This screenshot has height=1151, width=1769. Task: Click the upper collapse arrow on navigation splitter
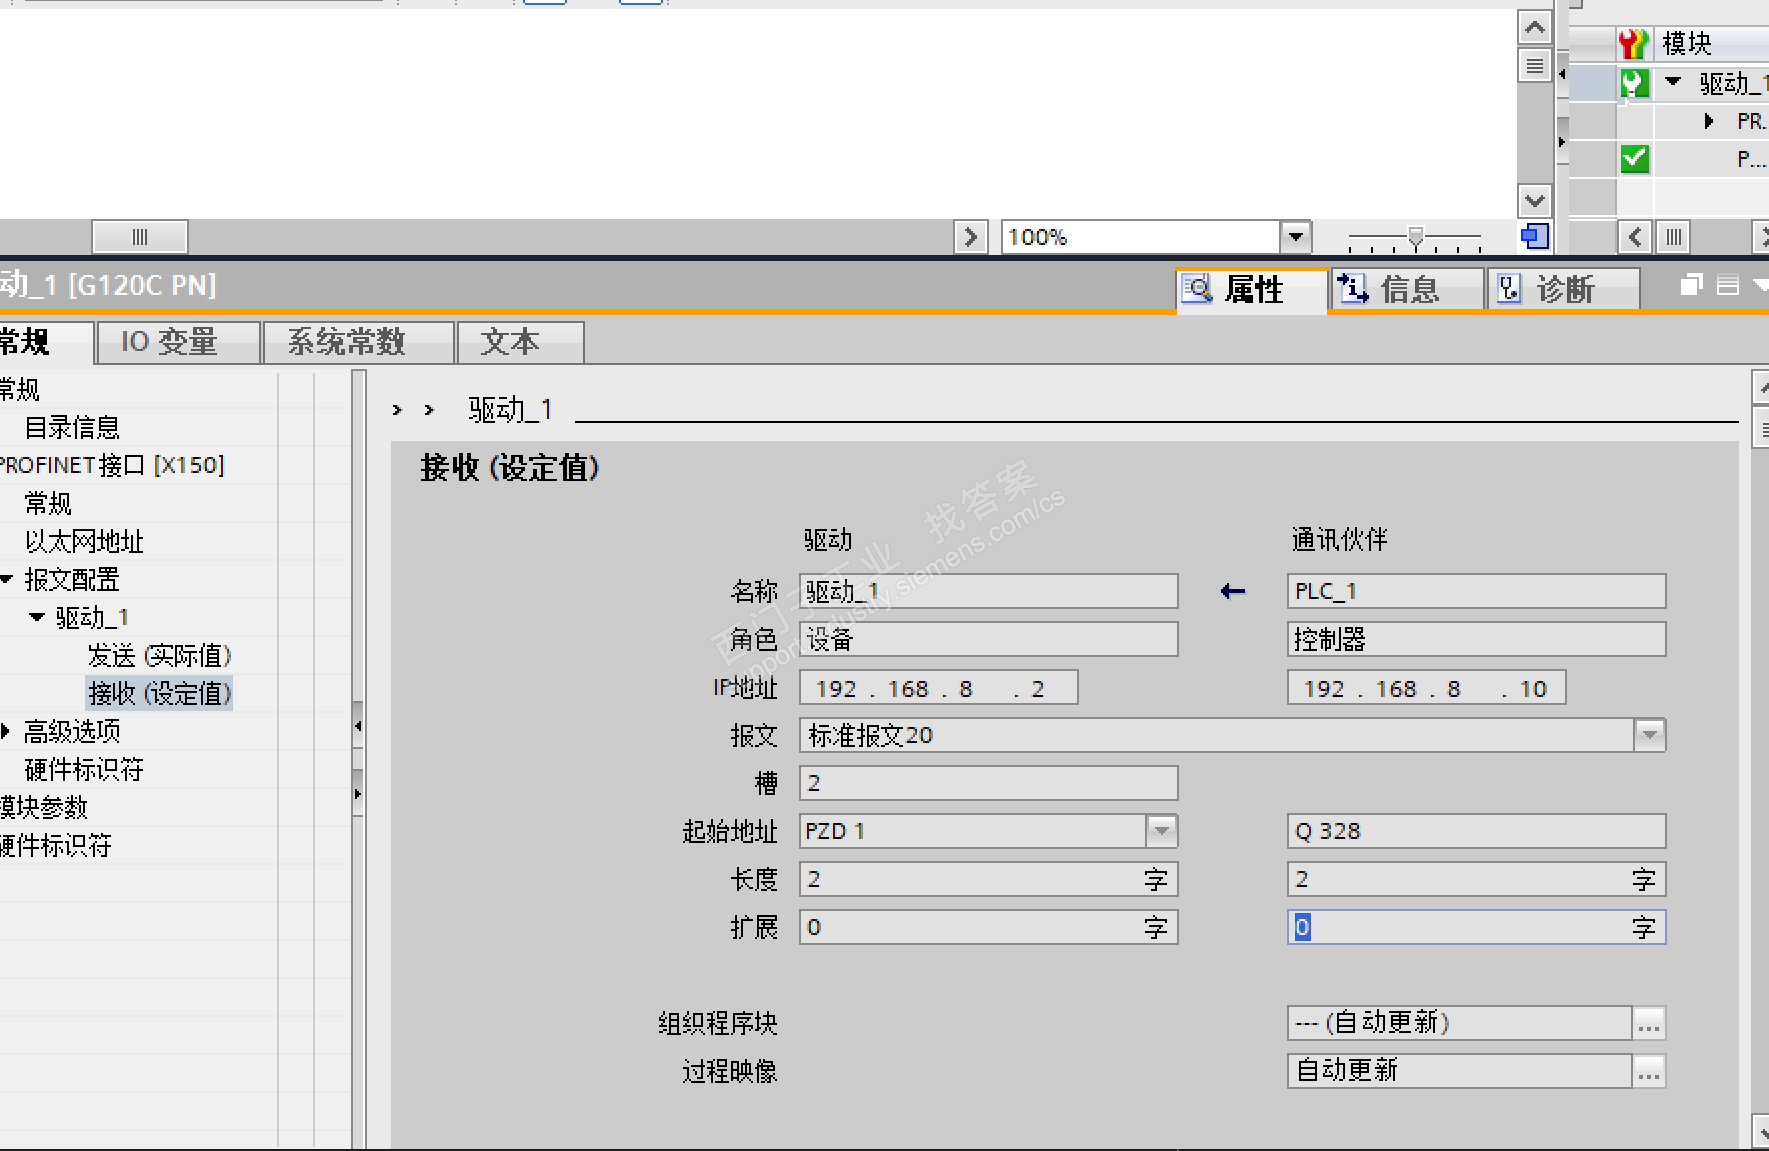click(358, 727)
